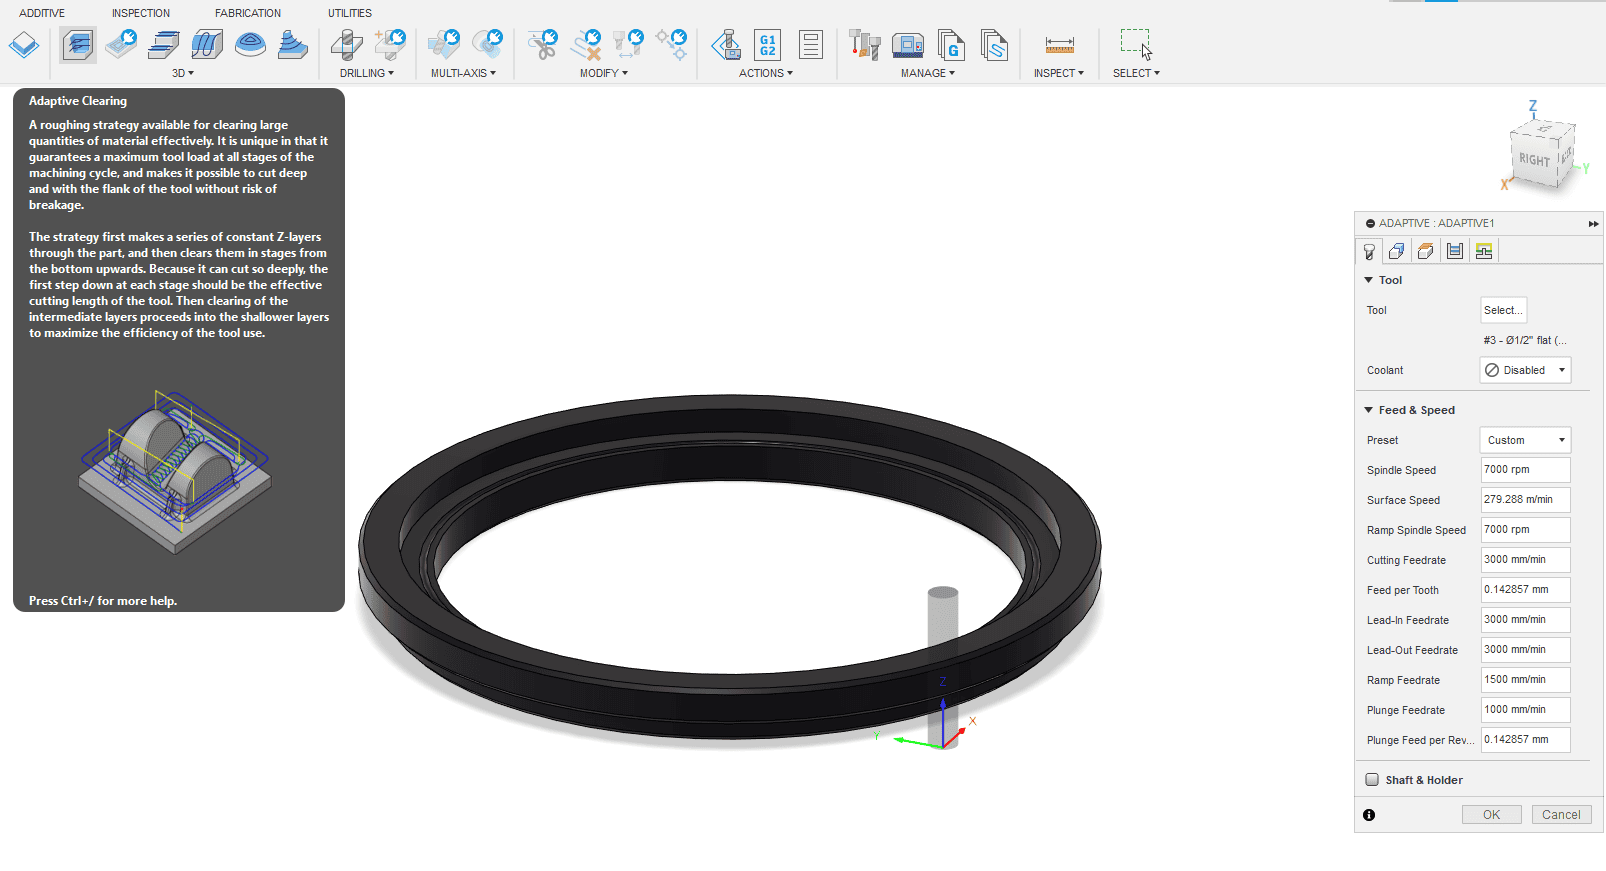Choose the Steep and Shallow 3D icon
1606x871 pixels.
click(x=164, y=45)
